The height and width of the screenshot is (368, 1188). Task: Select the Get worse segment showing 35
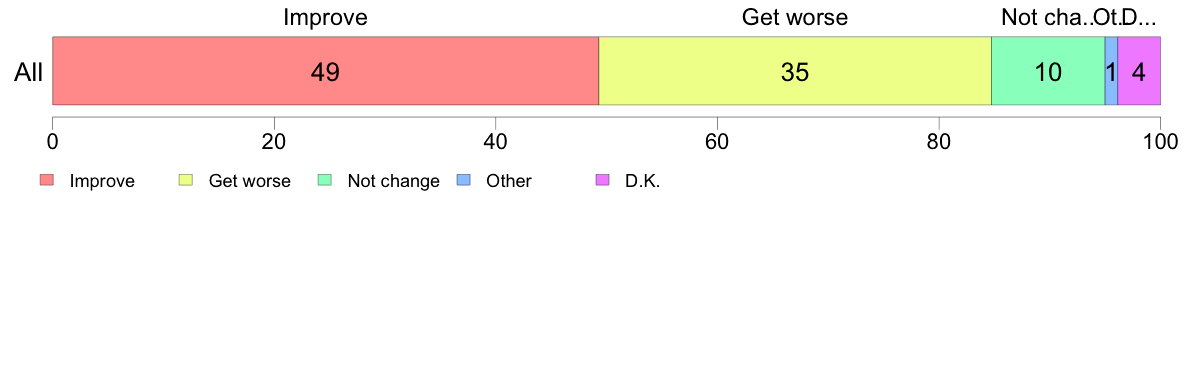click(796, 70)
